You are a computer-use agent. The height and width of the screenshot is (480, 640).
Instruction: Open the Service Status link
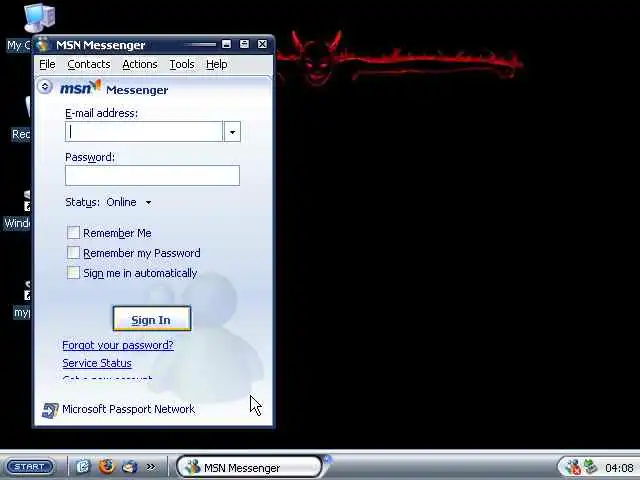pos(97,363)
